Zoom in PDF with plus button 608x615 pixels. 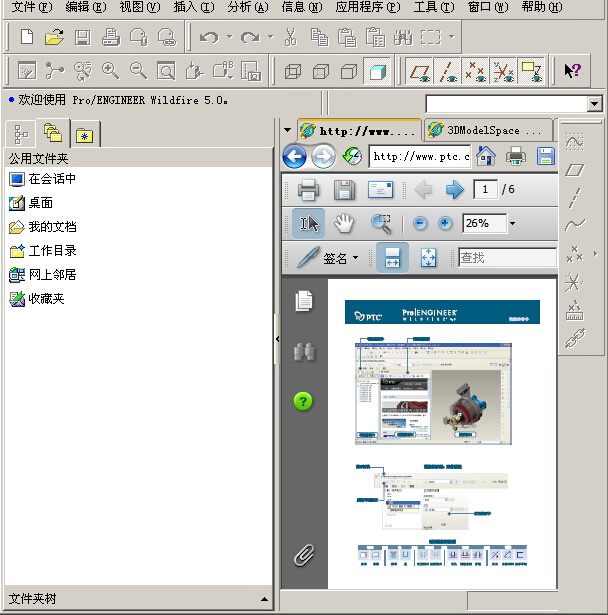[x=445, y=224]
